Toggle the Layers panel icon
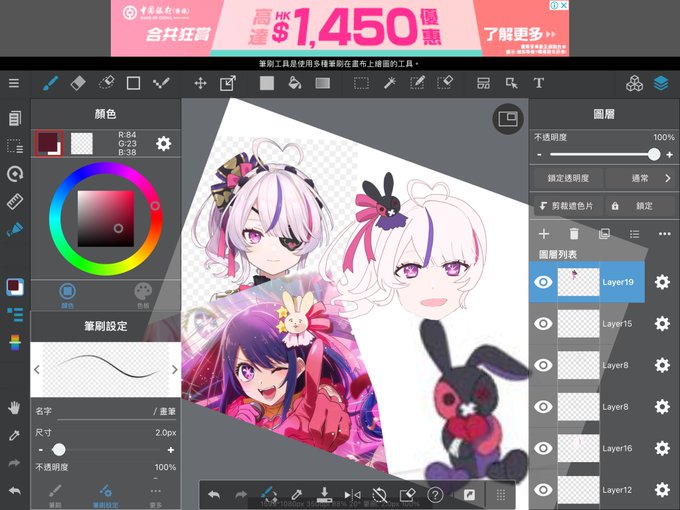The height and width of the screenshot is (510, 680). pos(661,83)
